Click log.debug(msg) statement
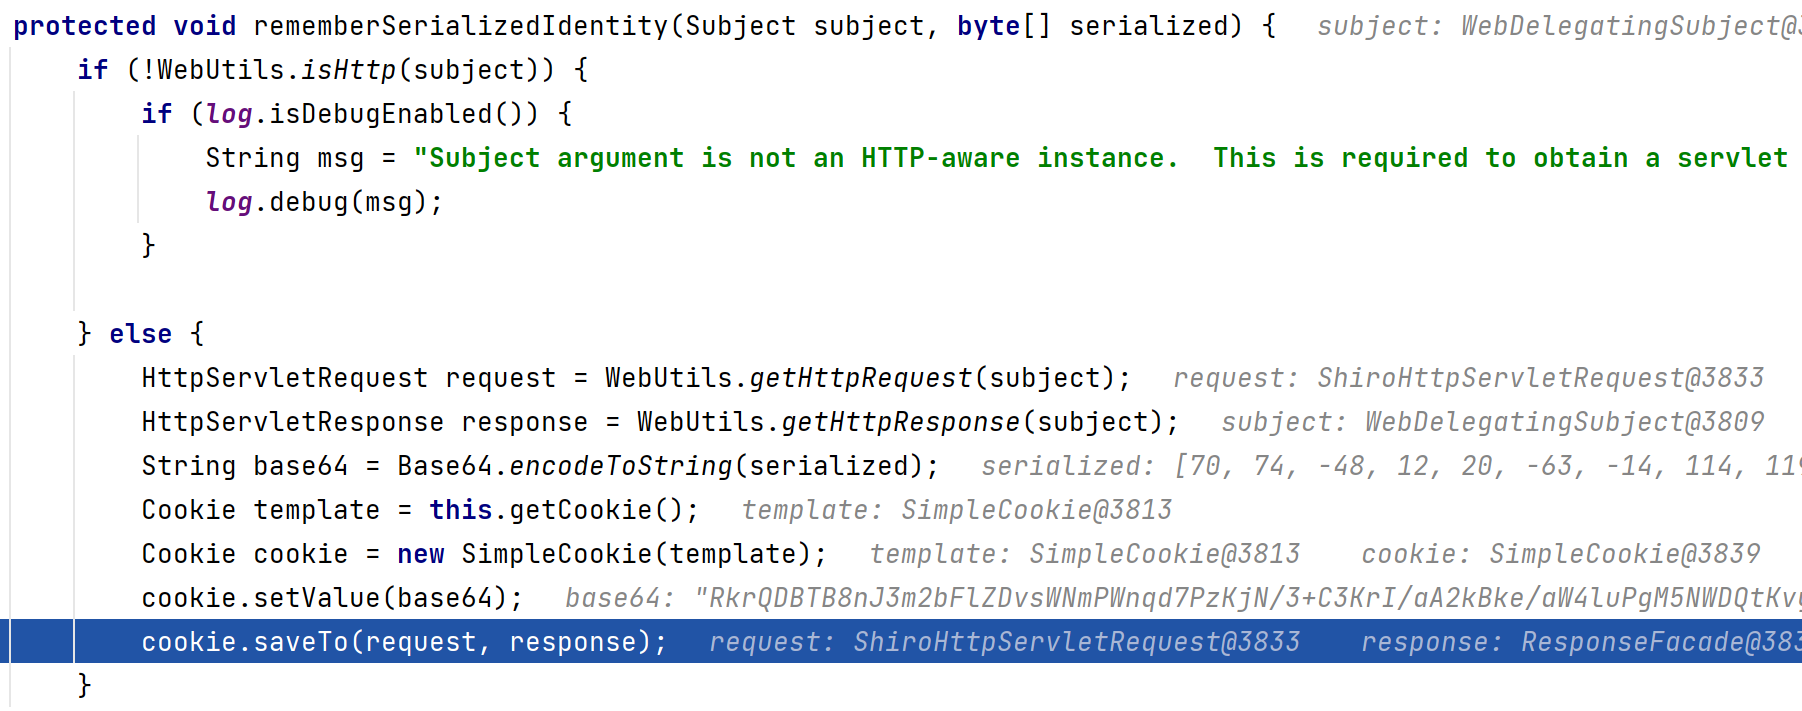 324,202
